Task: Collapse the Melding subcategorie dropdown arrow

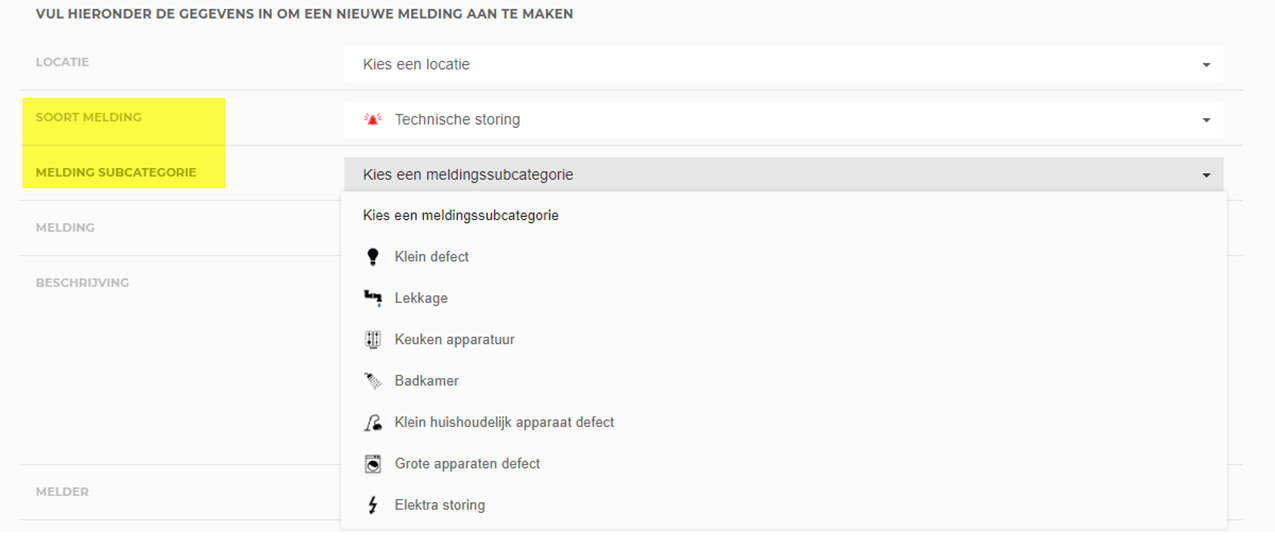Action: coord(1206,175)
